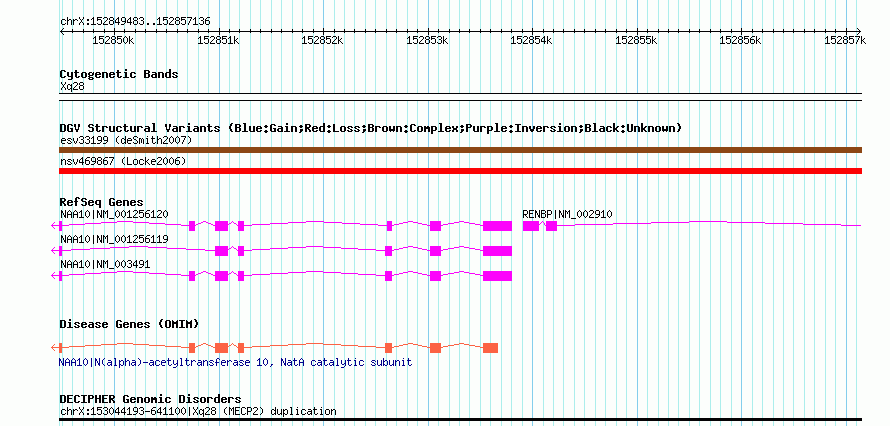Click the 152856k ruler label
890x426 pixels.
coord(741,40)
